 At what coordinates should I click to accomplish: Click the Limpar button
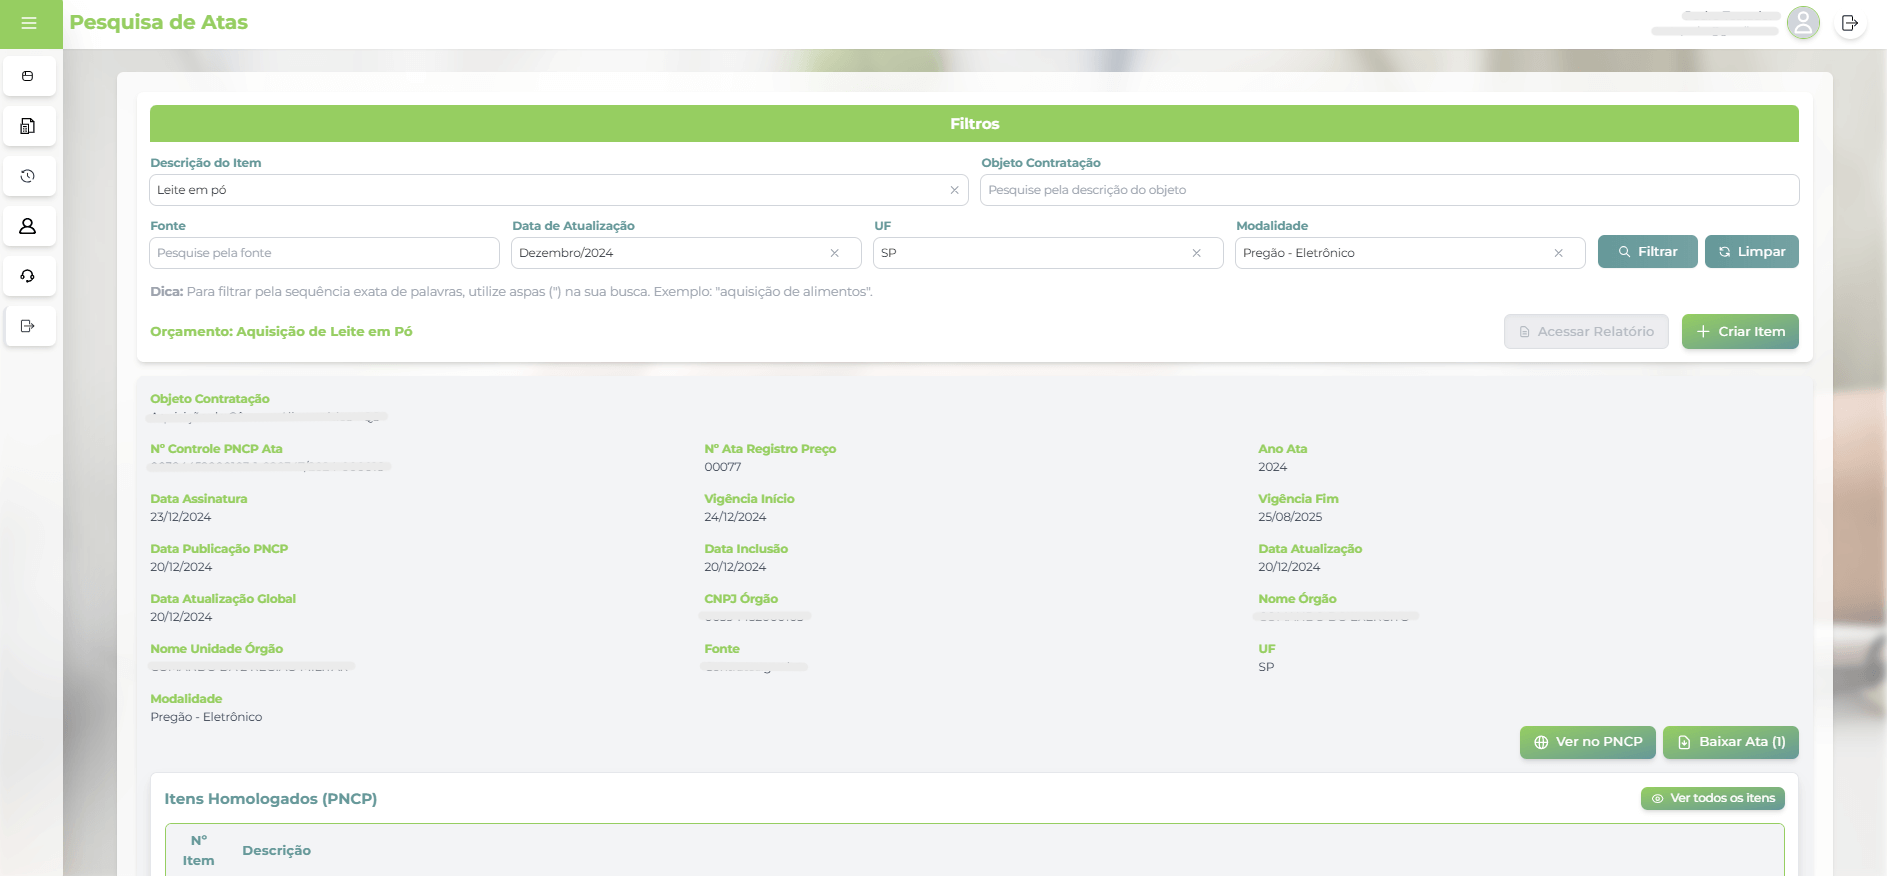tap(1751, 252)
